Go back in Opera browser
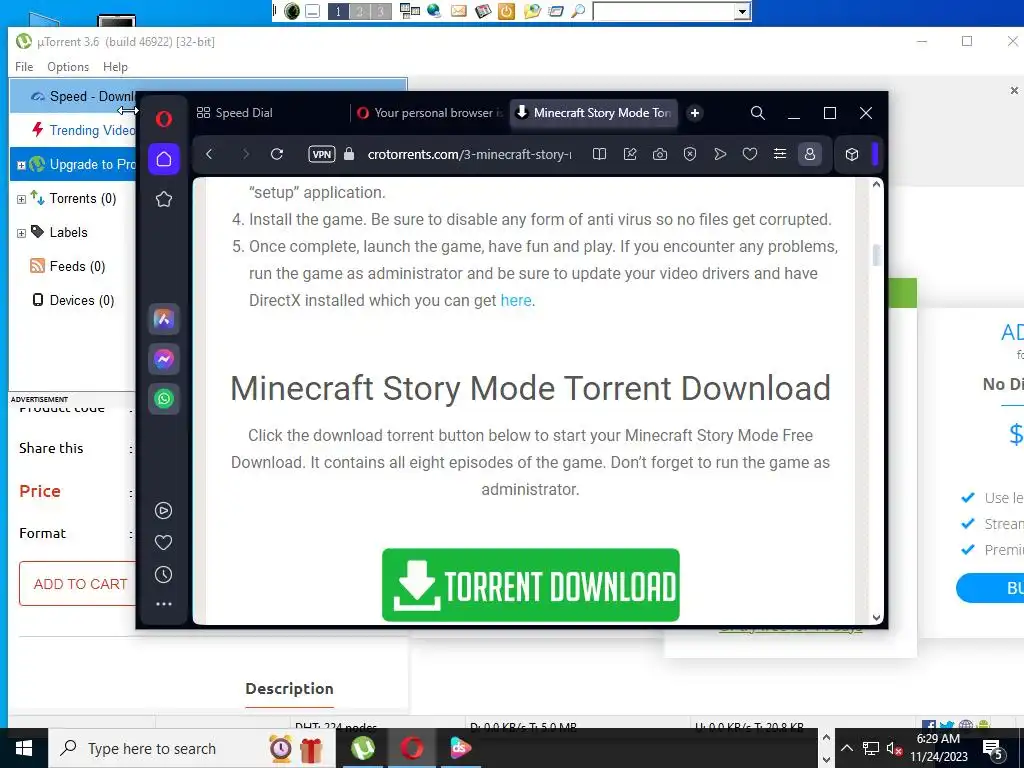 pyautogui.click(x=209, y=154)
